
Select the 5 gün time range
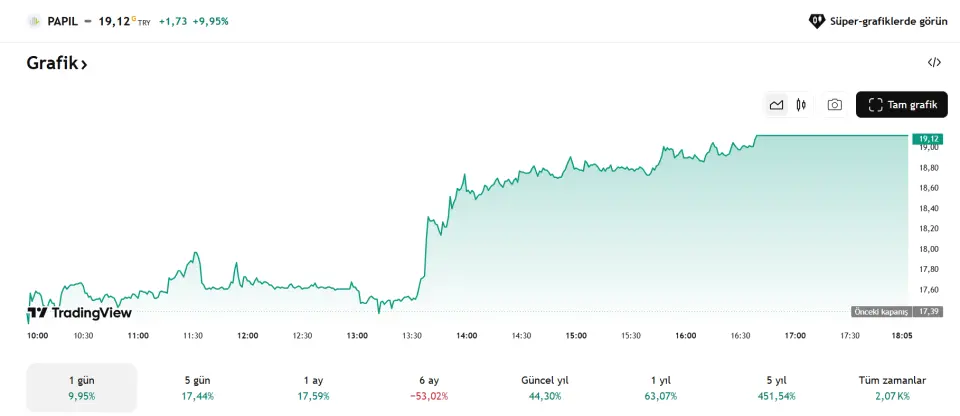(198, 387)
